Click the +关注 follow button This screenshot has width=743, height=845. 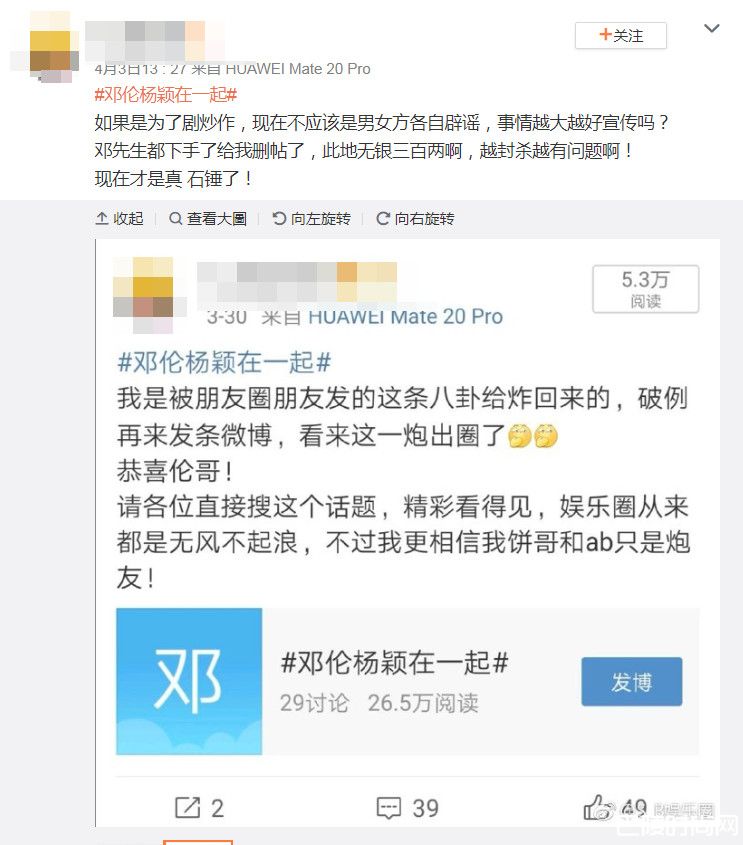point(621,36)
